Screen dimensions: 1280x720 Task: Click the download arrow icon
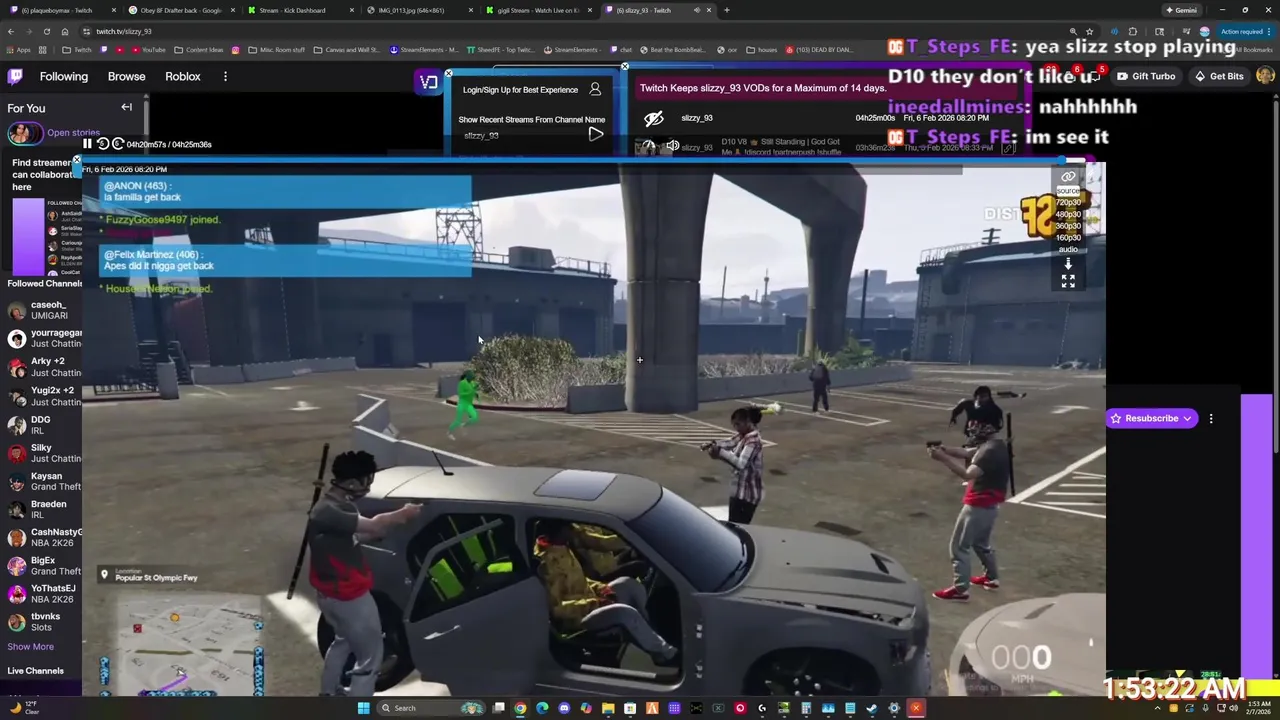point(1068,263)
